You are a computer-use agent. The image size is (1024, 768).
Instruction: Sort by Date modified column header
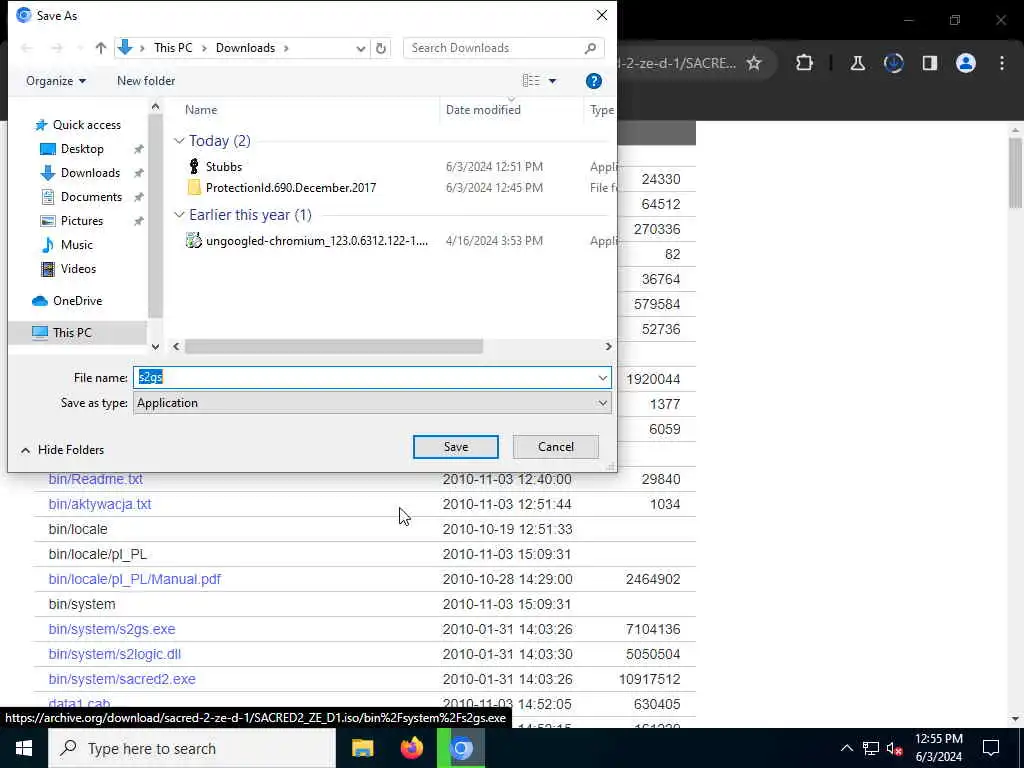(483, 110)
